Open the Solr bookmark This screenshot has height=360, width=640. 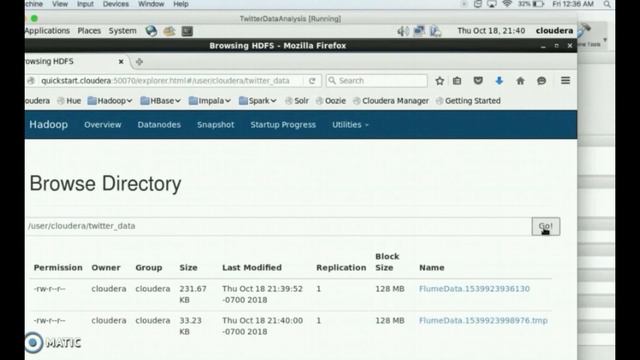(297, 101)
